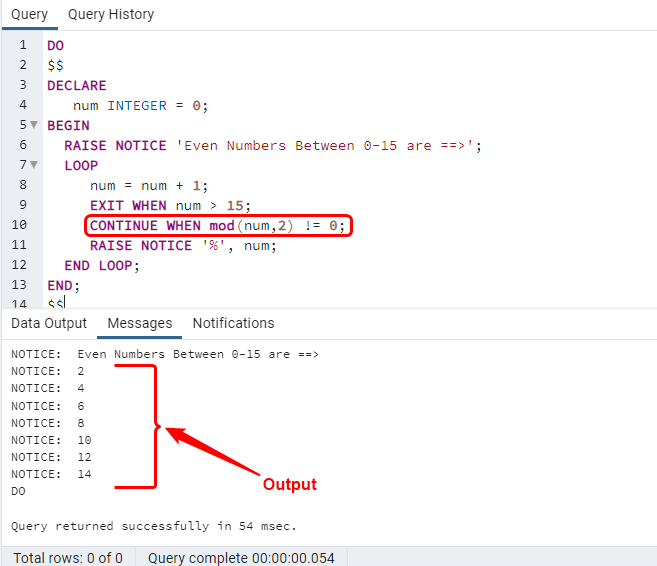
Task: Click the CONTINUE WHEN statement line
Action: (217, 226)
